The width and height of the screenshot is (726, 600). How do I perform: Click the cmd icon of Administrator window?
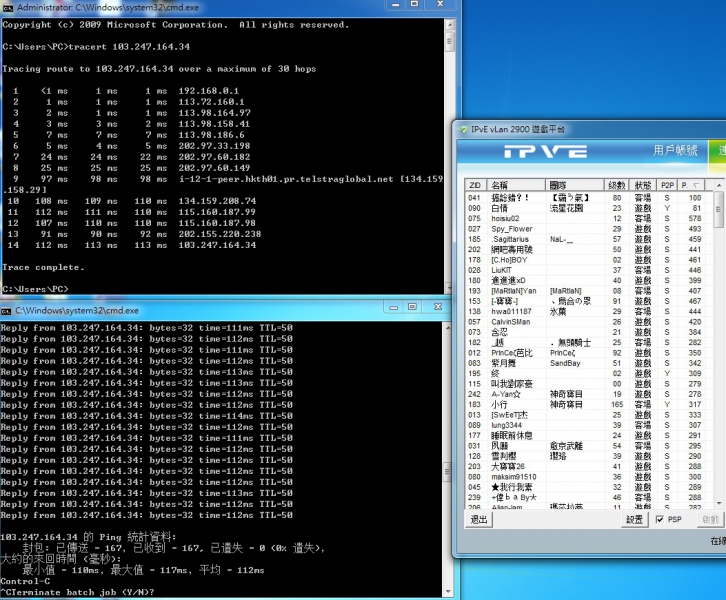[9, 8]
